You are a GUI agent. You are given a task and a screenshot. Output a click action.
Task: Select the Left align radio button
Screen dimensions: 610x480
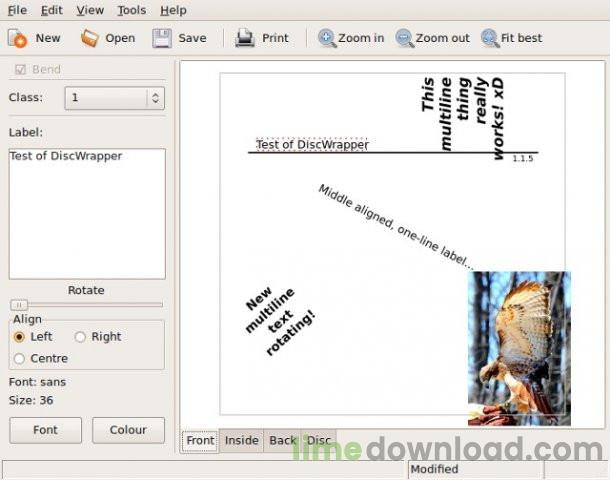(20, 337)
